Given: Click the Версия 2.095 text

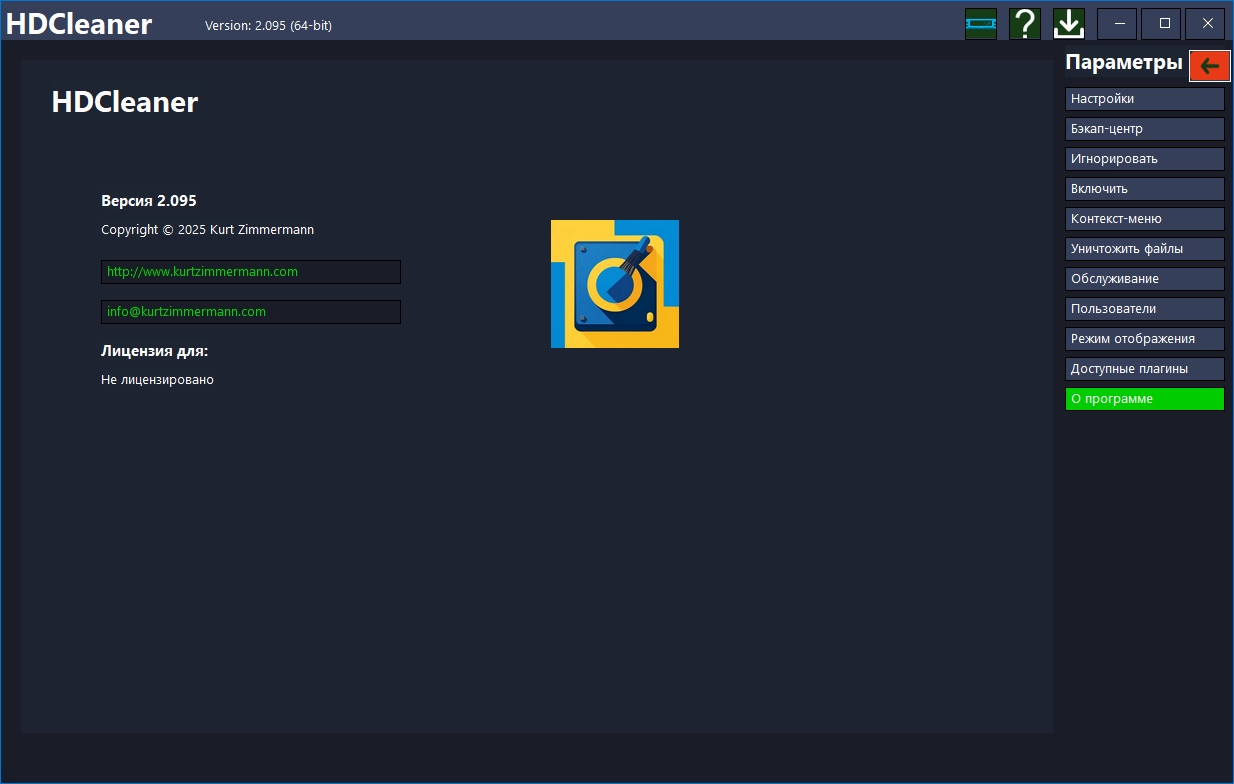Looking at the screenshot, I should [x=149, y=200].
